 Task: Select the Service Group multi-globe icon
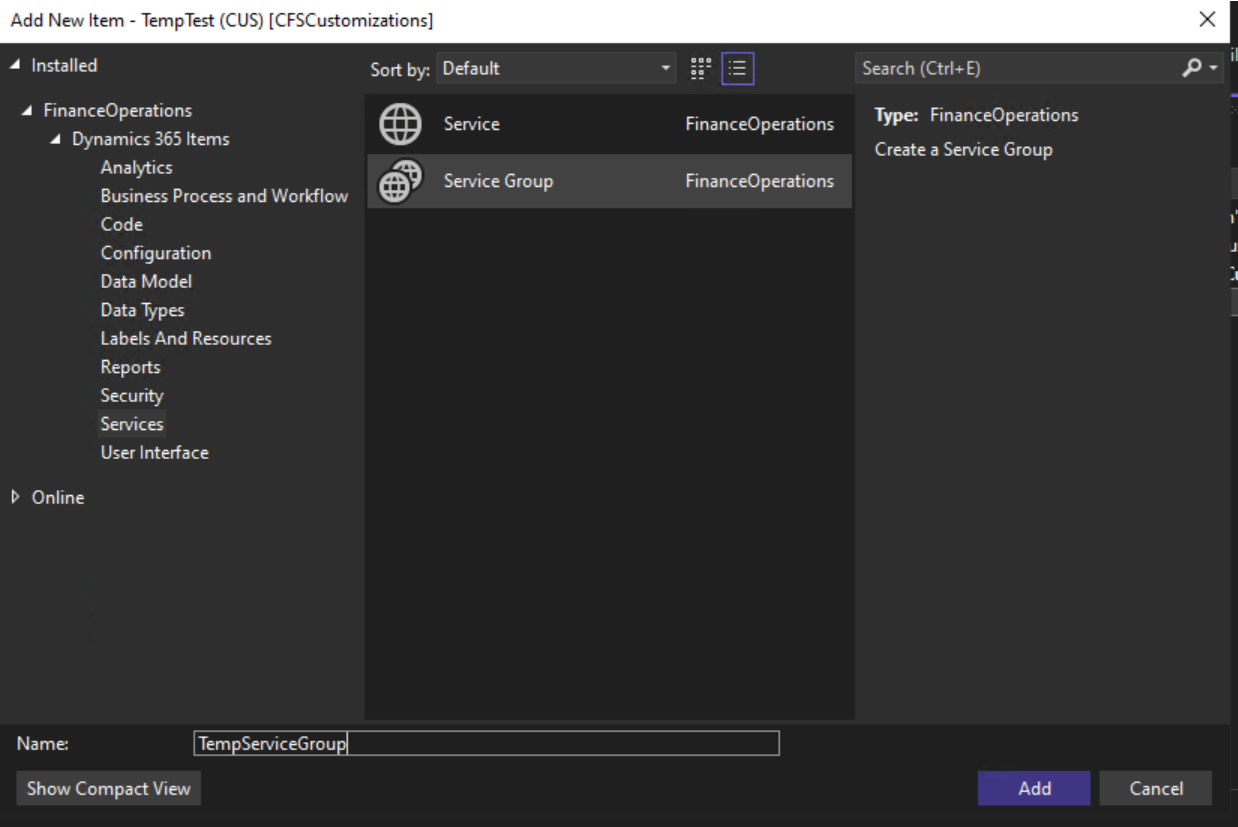point(400,181)
